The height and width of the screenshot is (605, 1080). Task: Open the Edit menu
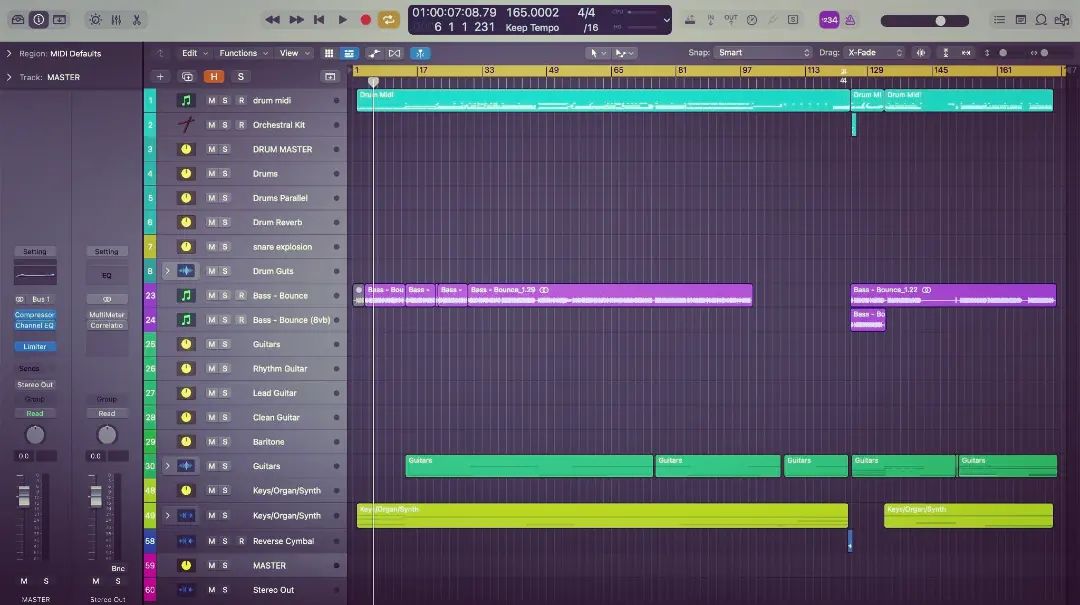pyautogui.click(x=194, y=53)
